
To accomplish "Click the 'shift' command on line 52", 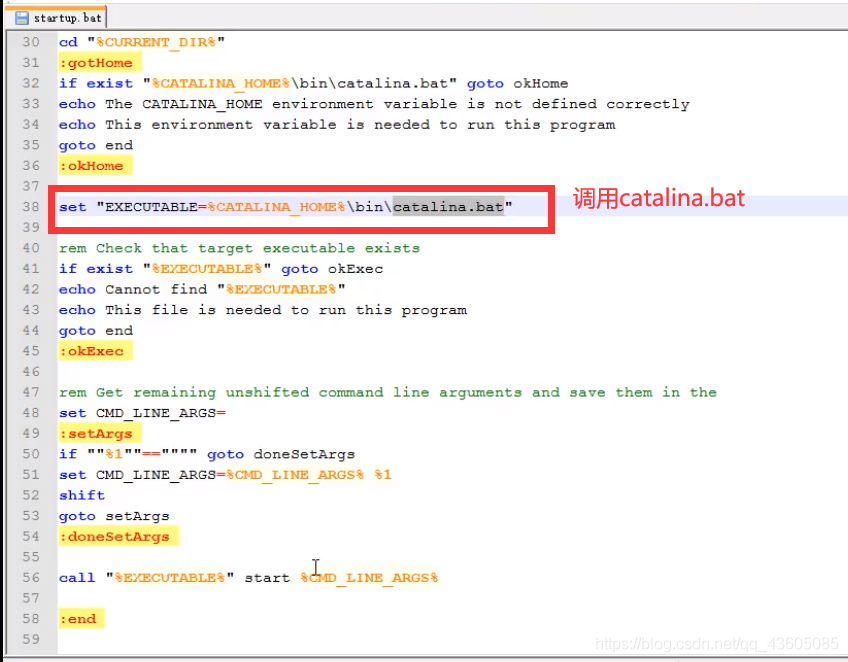I will click(x=82, y=495).
